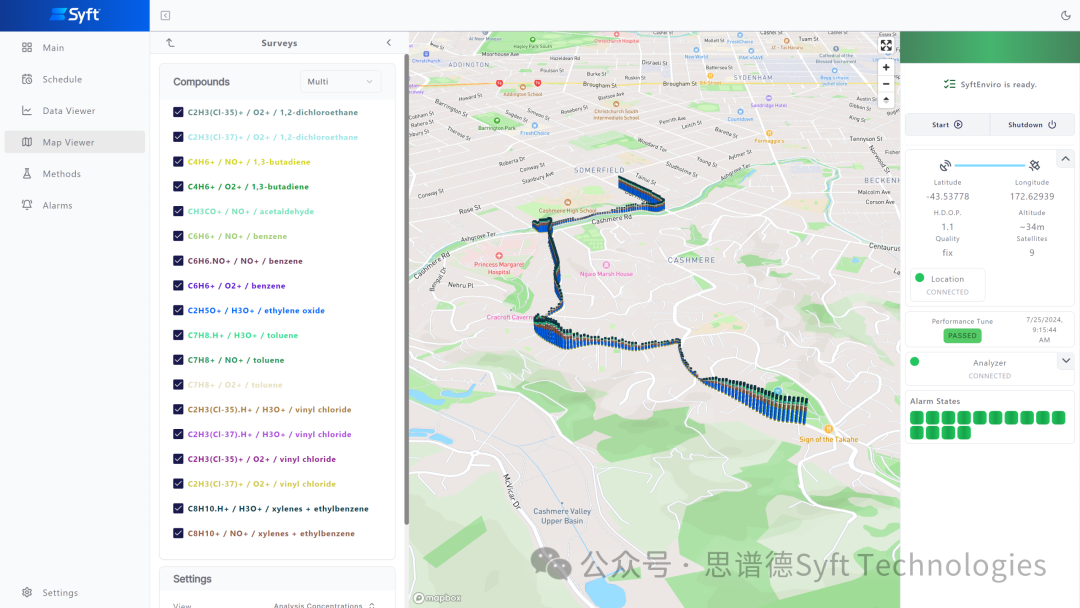Click the Princess Margaret Hospital marker
Screen dimensions: 1080x608
click(x=499, y=255)
